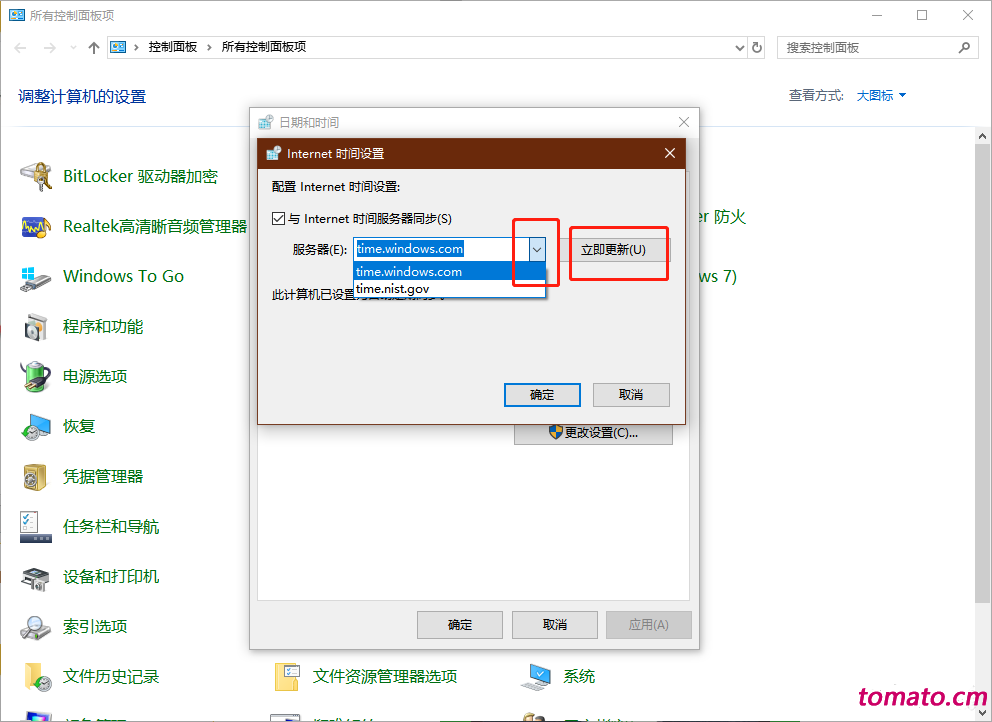This screenshot has height=722, width=992.
Task: Click the search magnifier icon
Action: [x=964, y=47]
